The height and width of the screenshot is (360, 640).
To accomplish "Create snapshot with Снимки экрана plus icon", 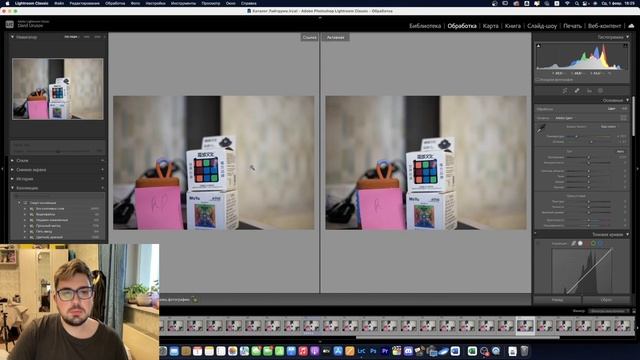I will [102, 169].
